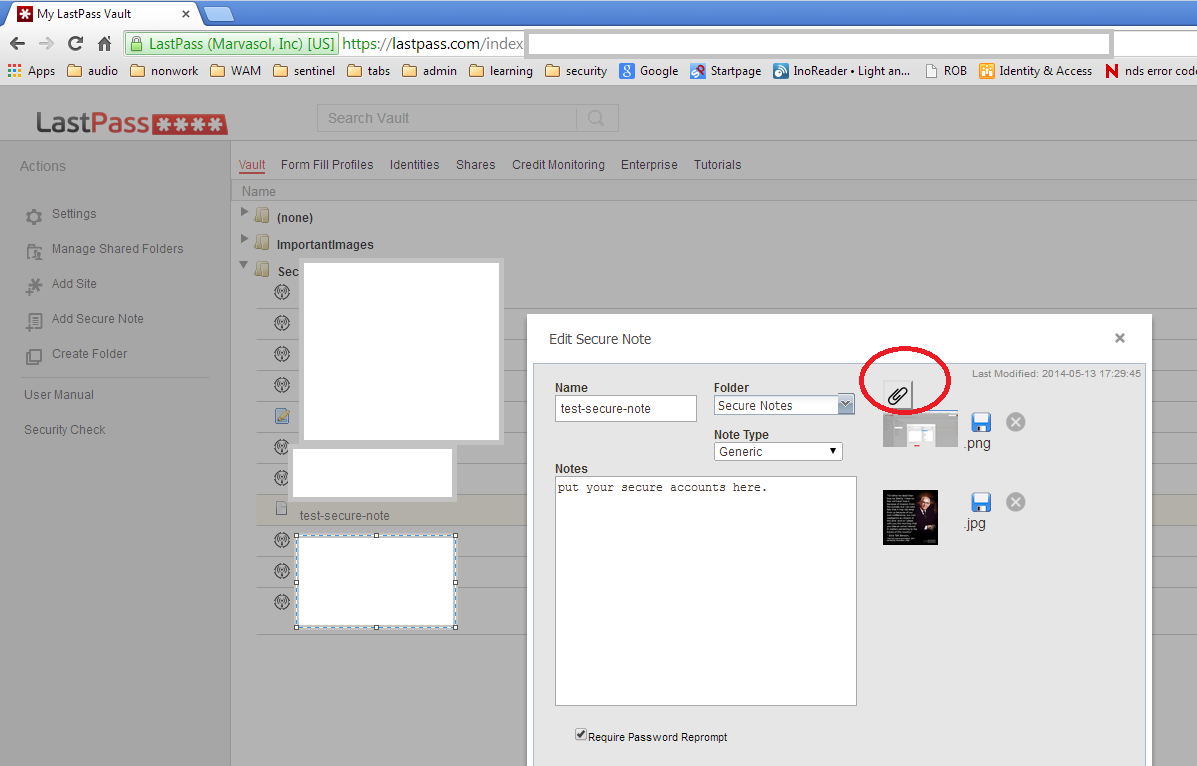The width and height of the screenshot is (1197, 766).
Task: Click inside the Notes text area
Action: pos(705,590)
